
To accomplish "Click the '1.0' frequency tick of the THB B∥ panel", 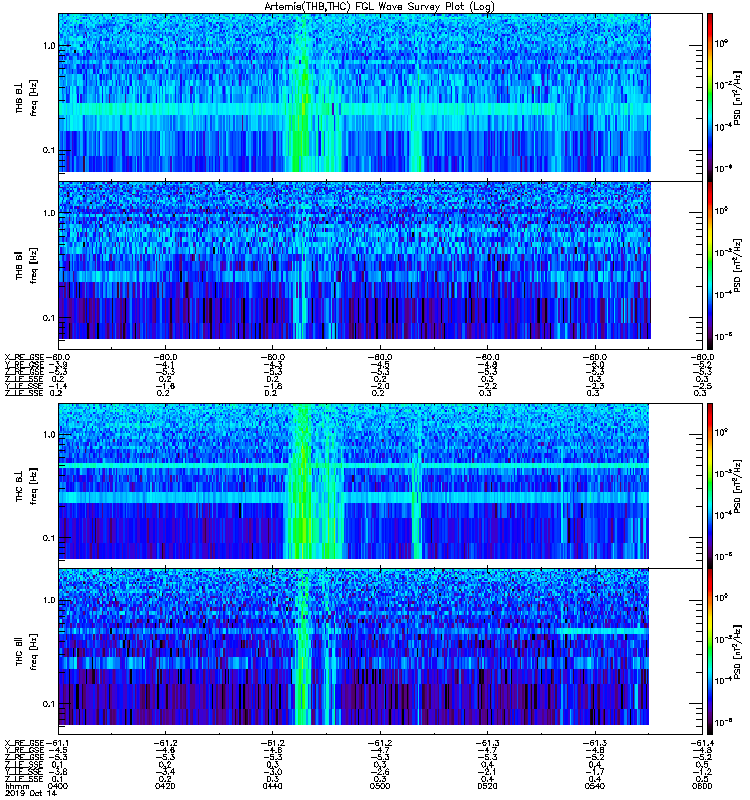I will coord(49,213).
